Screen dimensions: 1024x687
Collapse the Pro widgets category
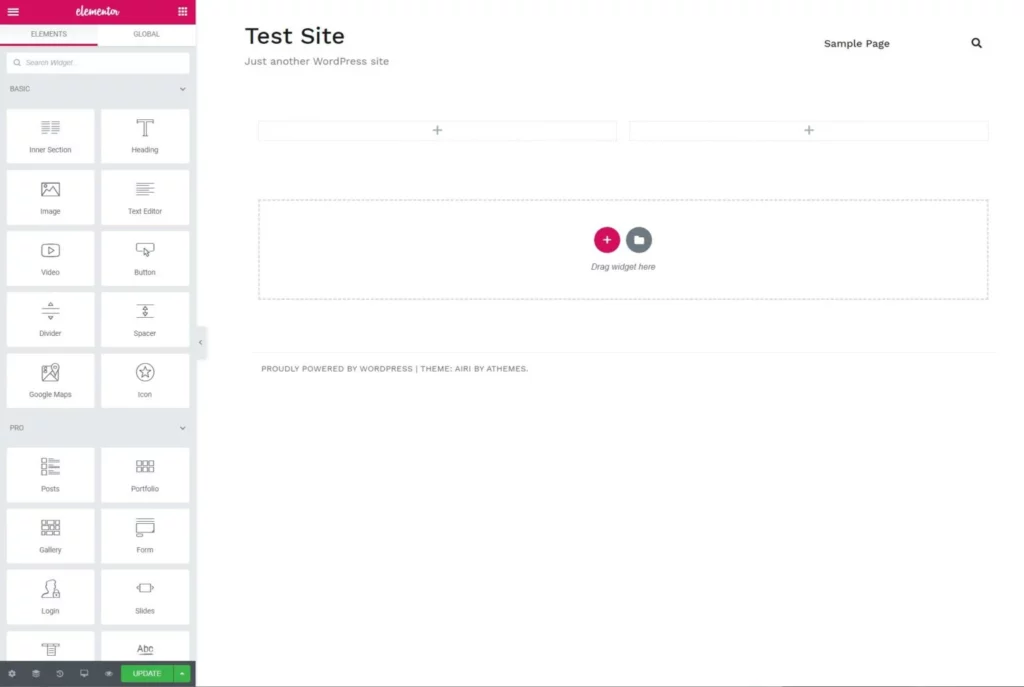click(x=182, y=428)
